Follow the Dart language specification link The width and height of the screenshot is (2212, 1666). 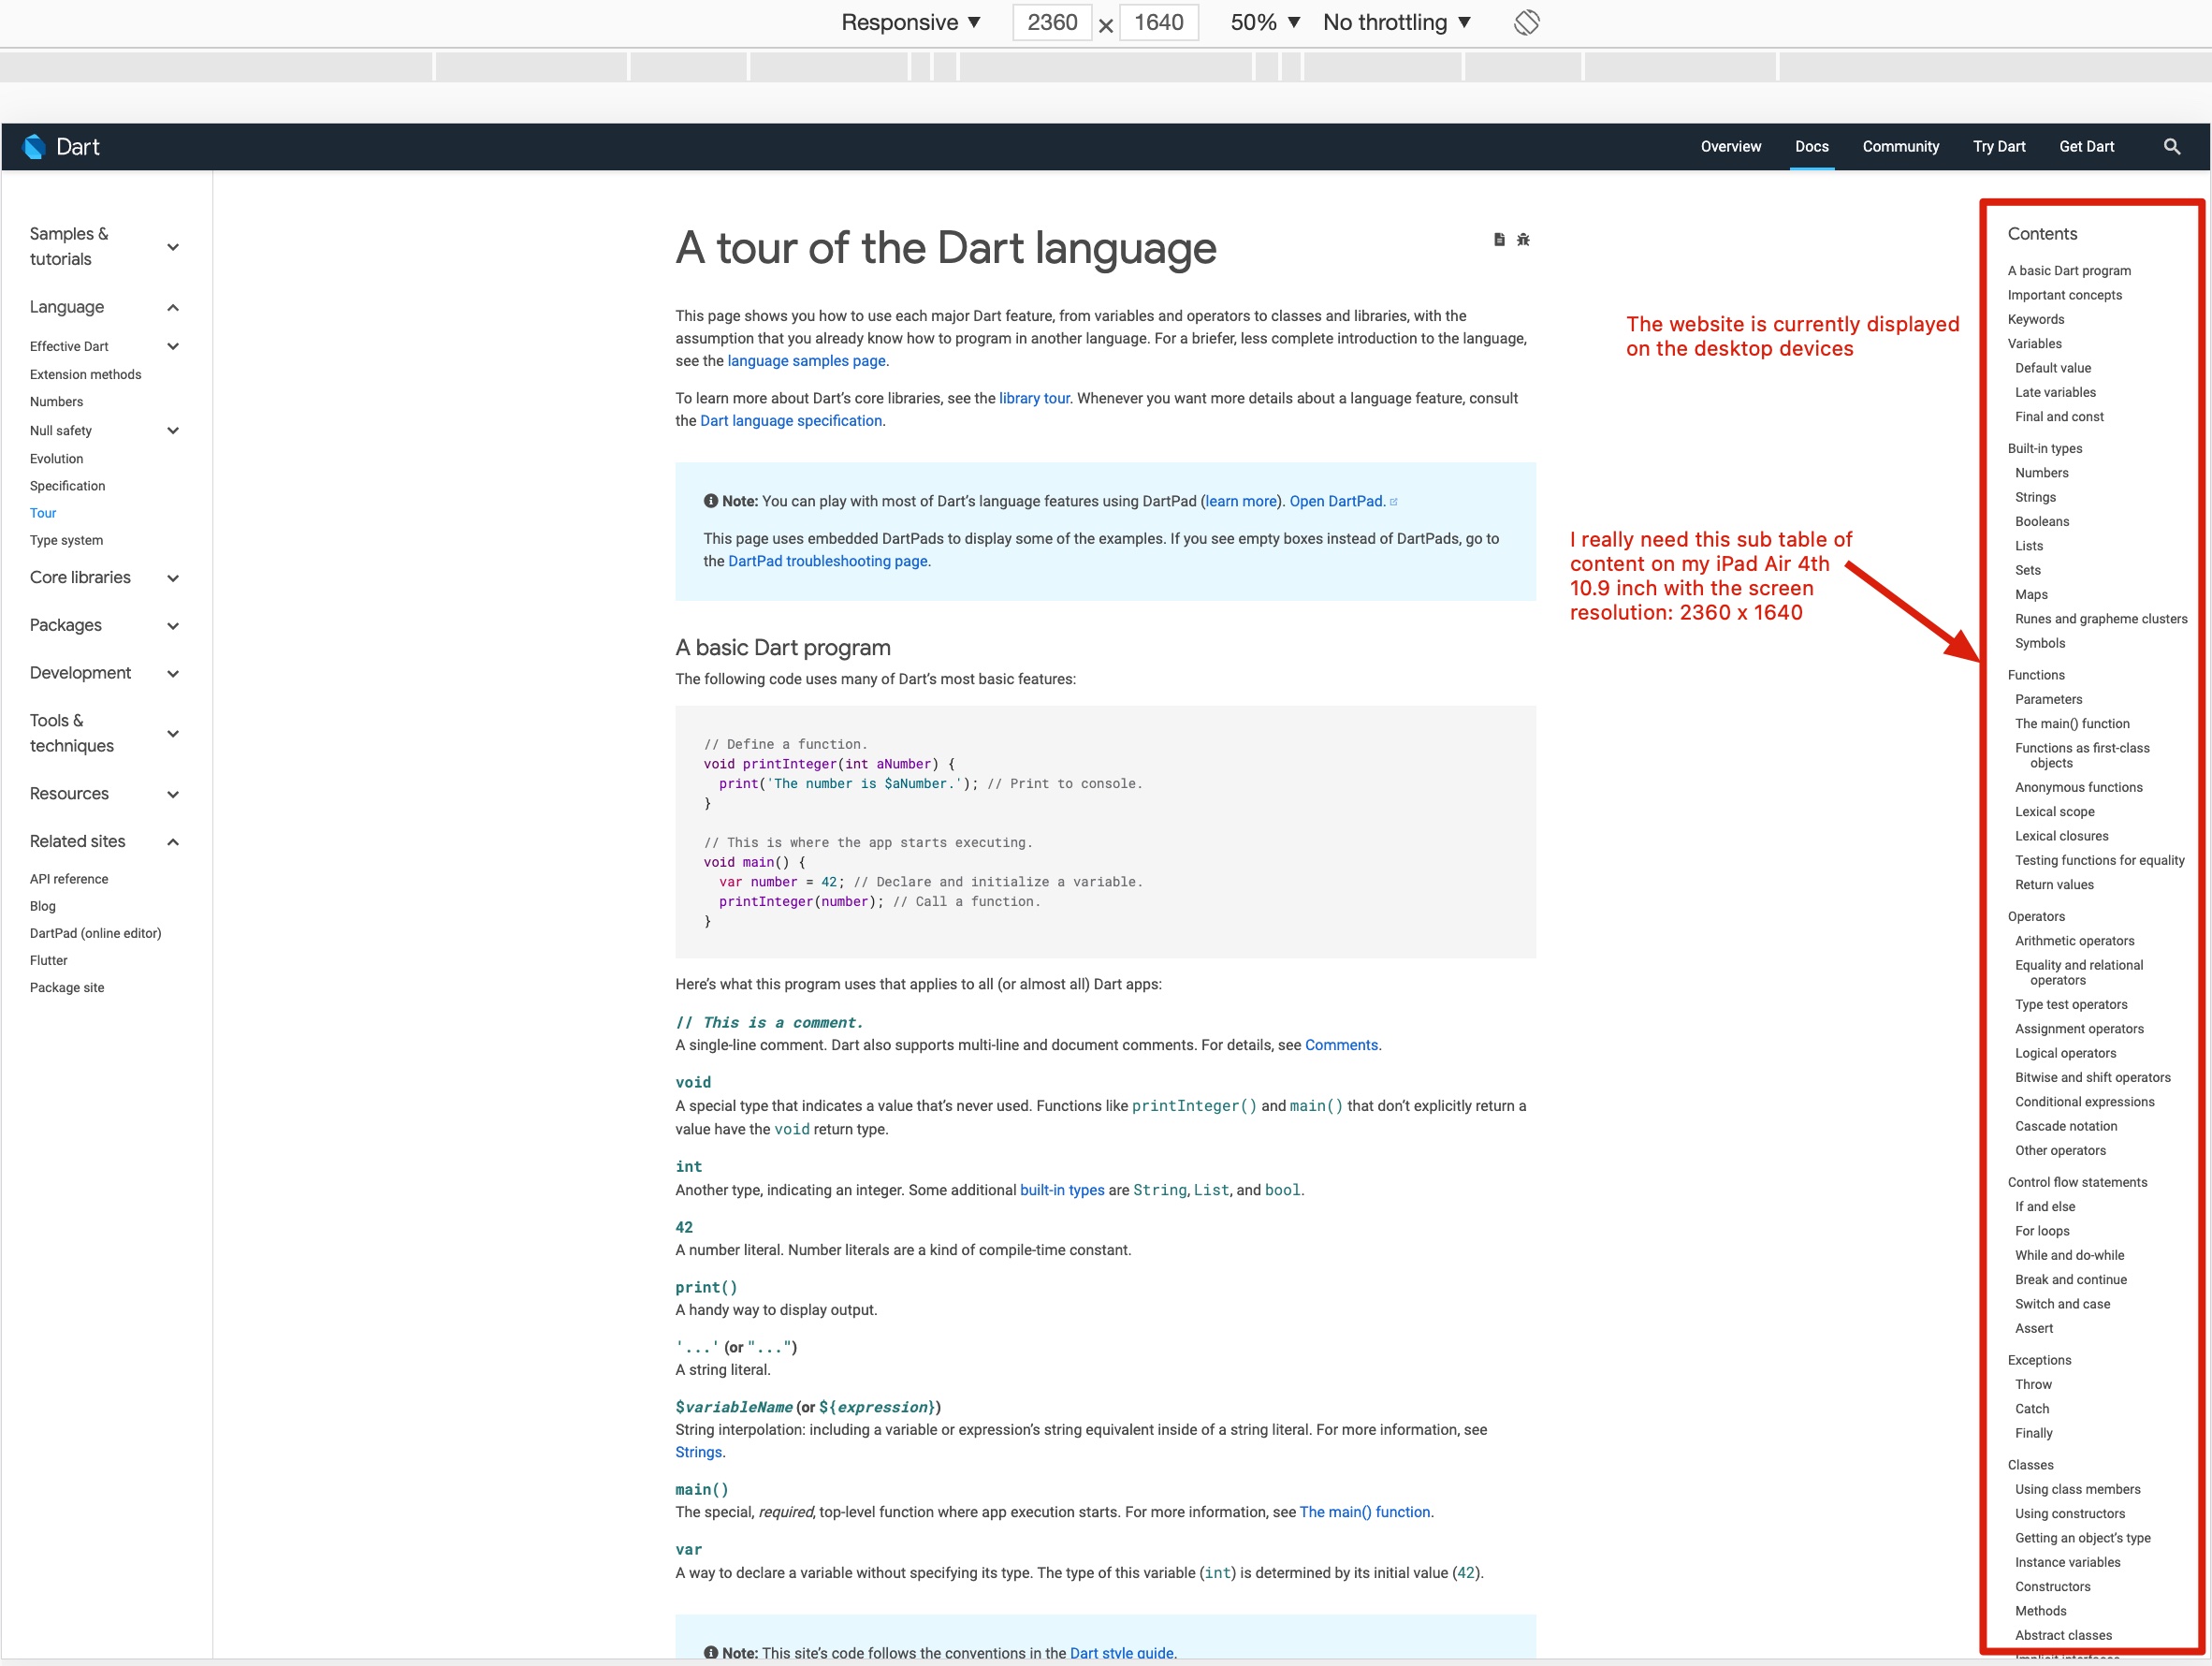coord(790,421)
